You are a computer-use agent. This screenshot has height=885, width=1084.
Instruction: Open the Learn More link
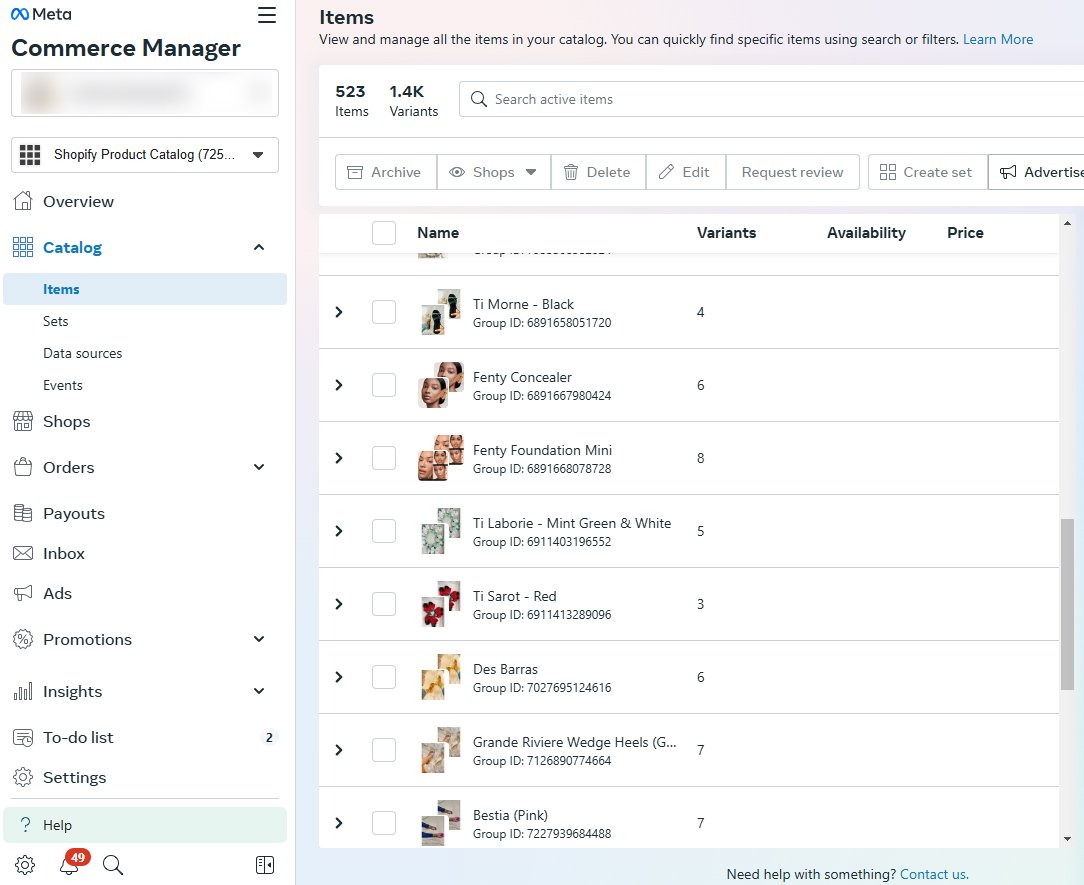coord(998,39)
